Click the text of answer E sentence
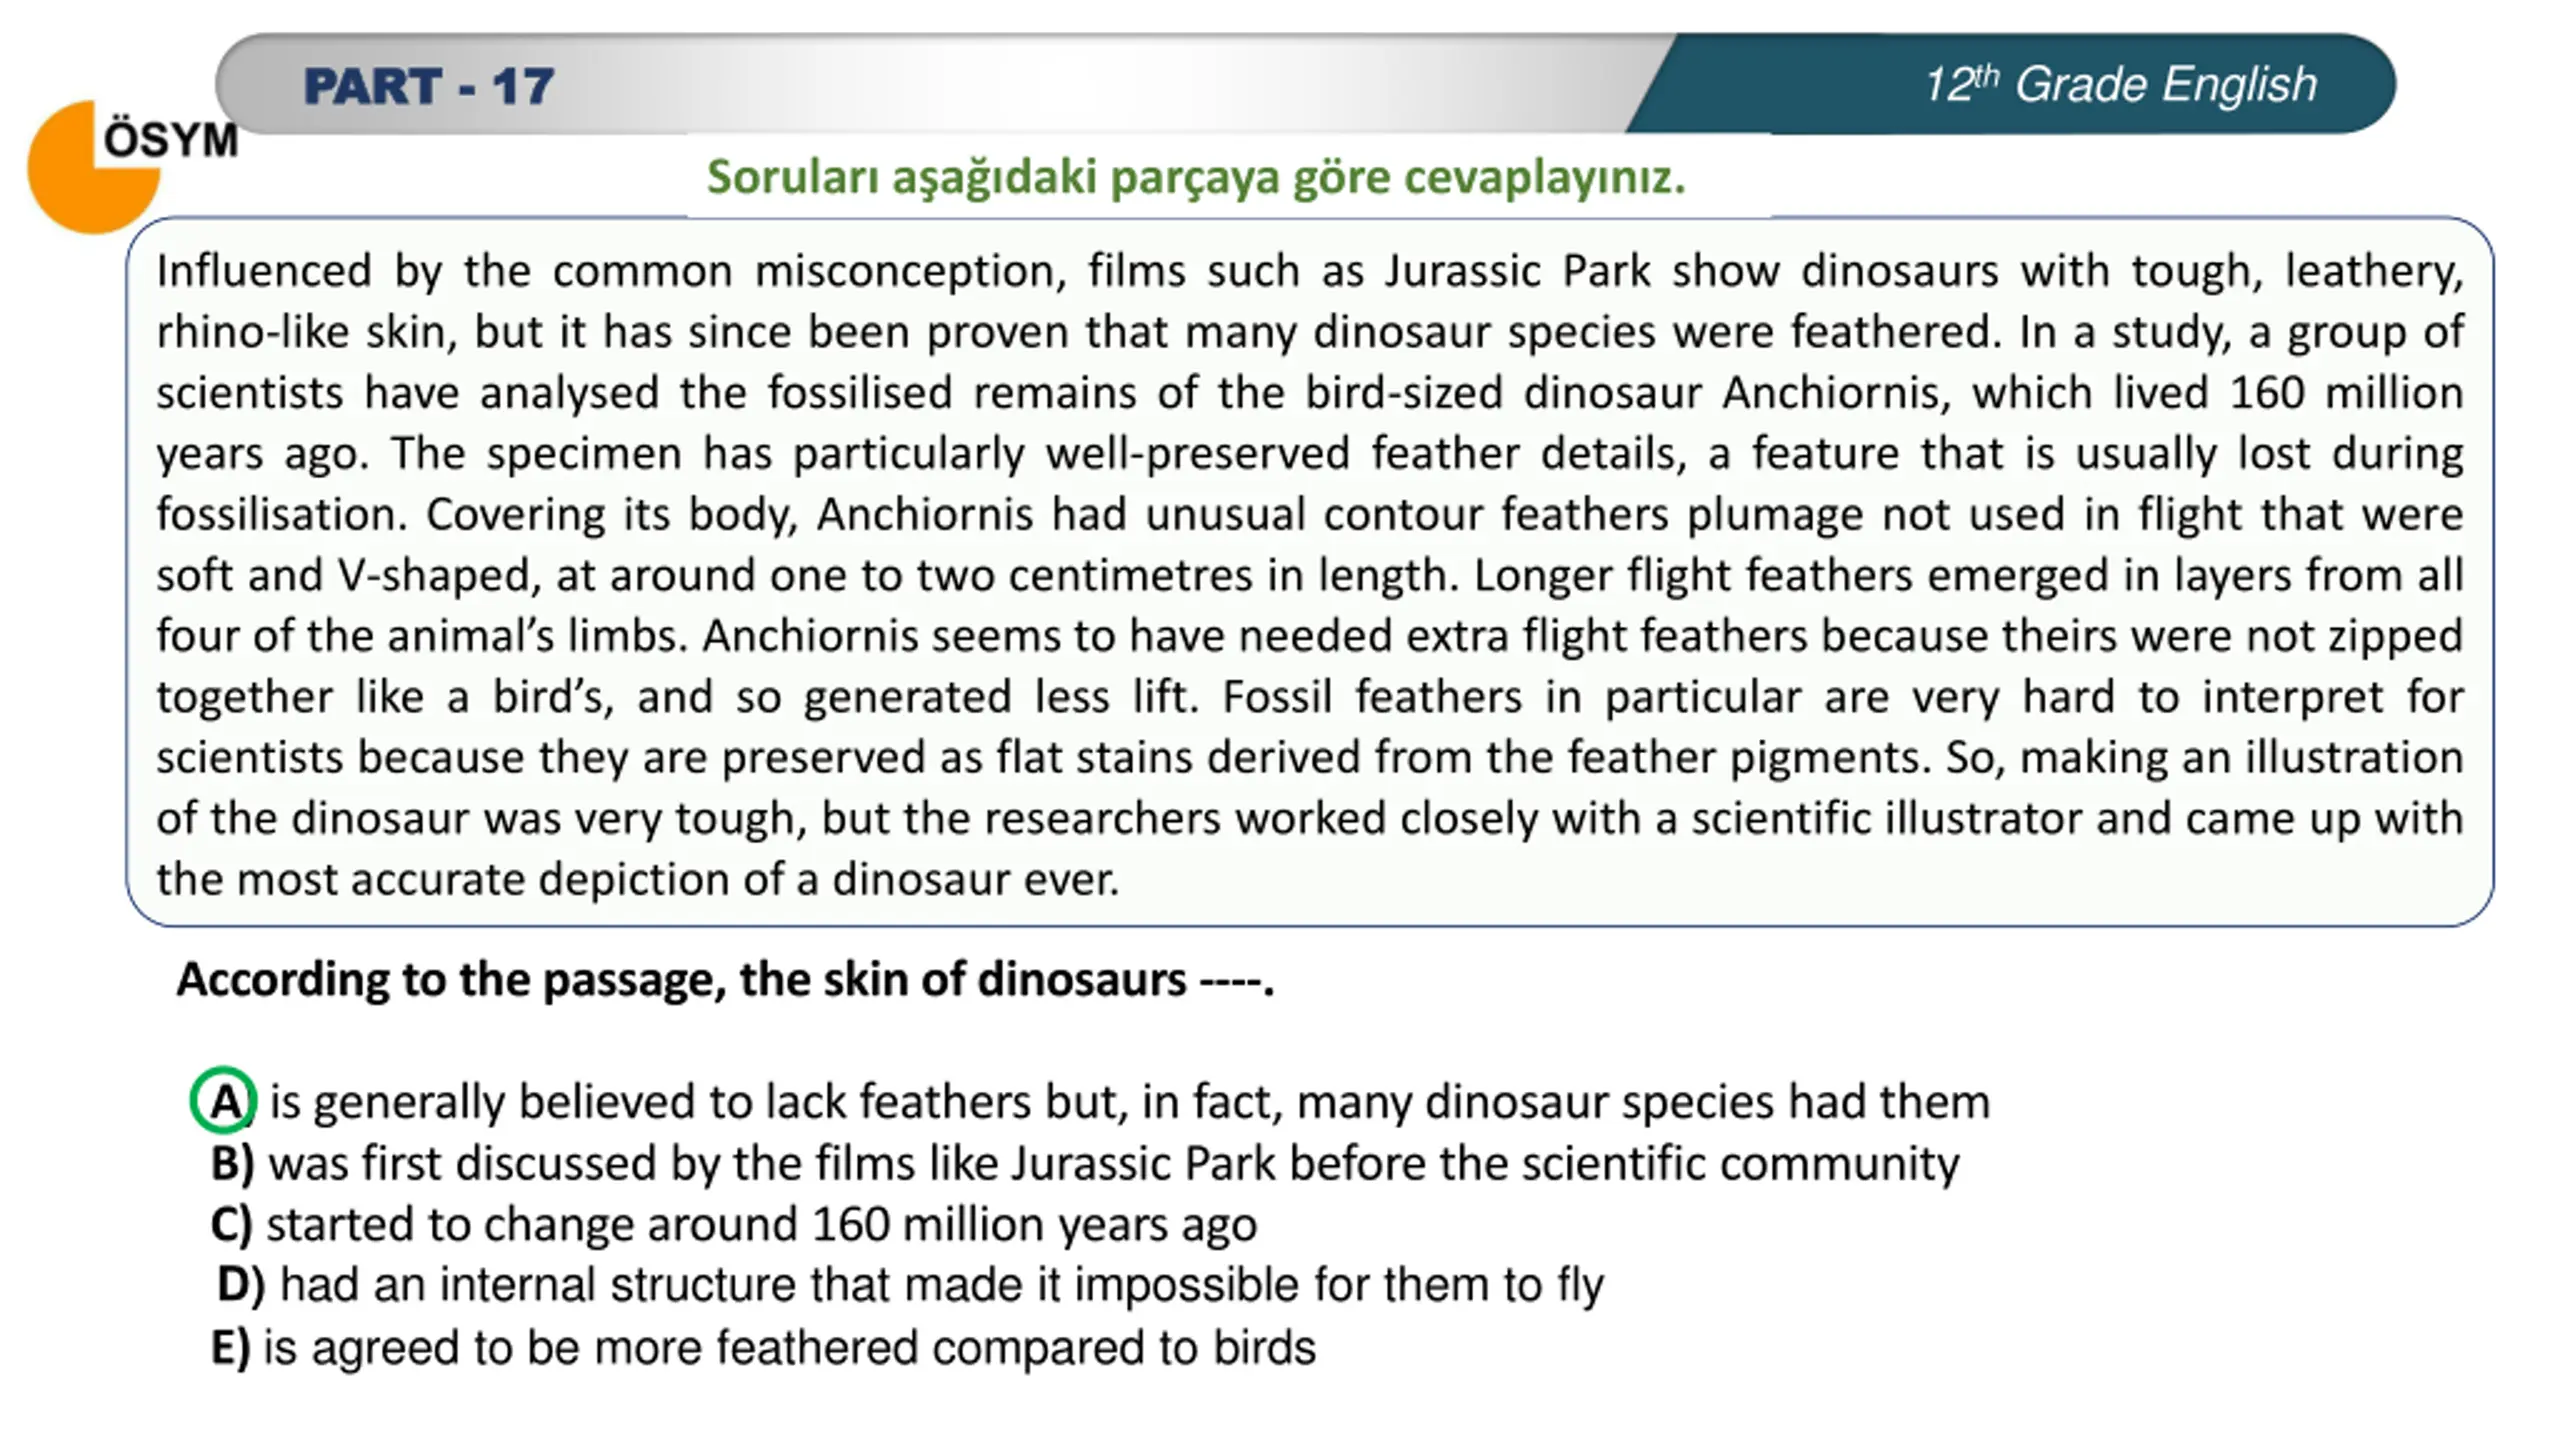The image size is (2560, 1440). tap(789, 1347)
